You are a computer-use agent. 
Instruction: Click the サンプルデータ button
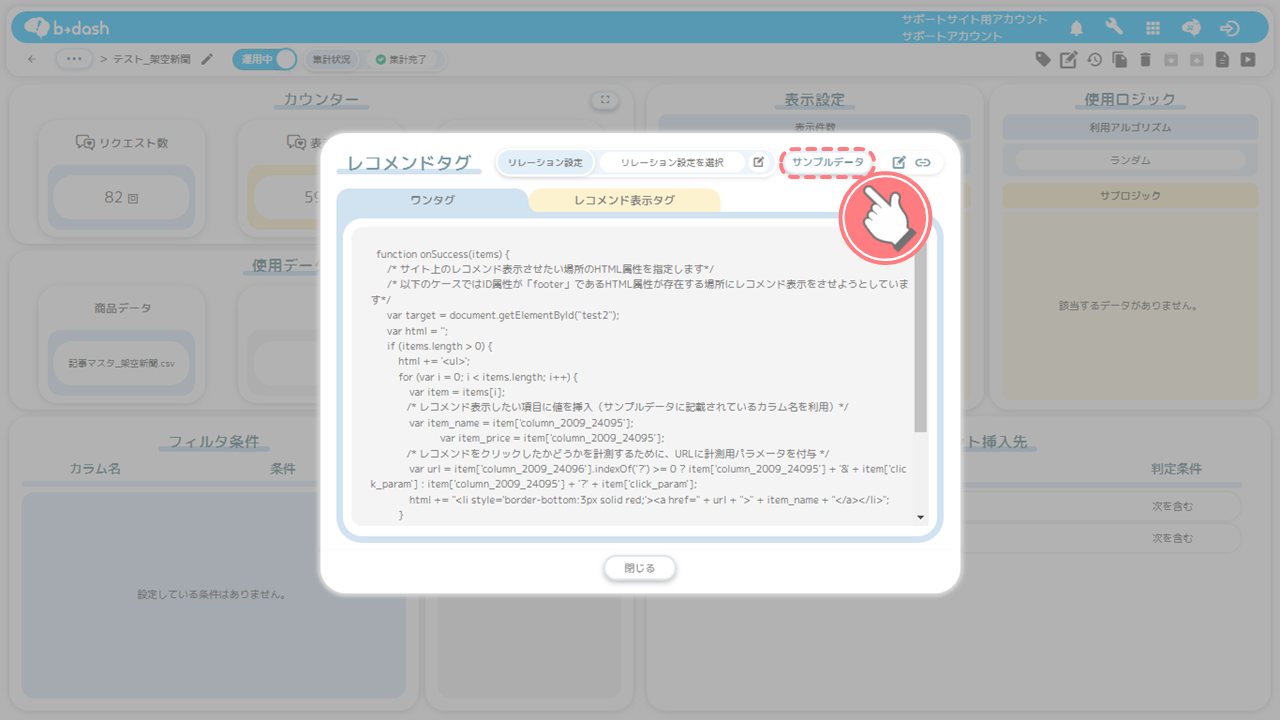click(x=828, y=162)
